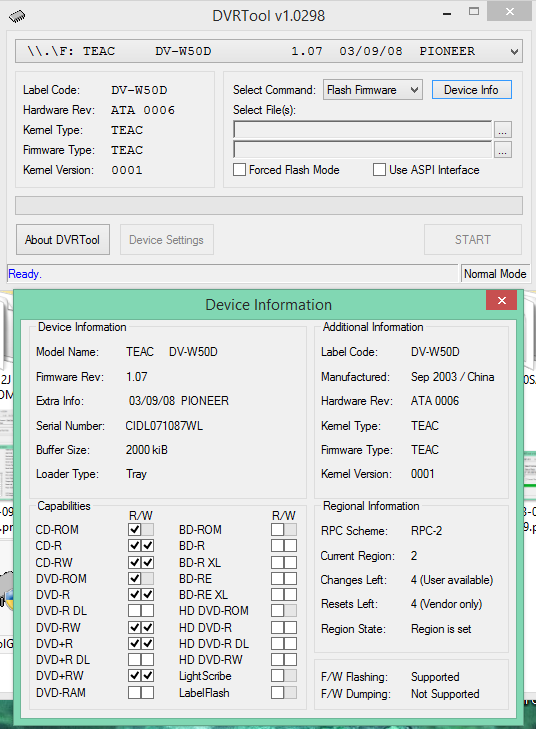Click the LightScribe capability checkbox
The image size is (536, 729).
[x=278, y=676]
